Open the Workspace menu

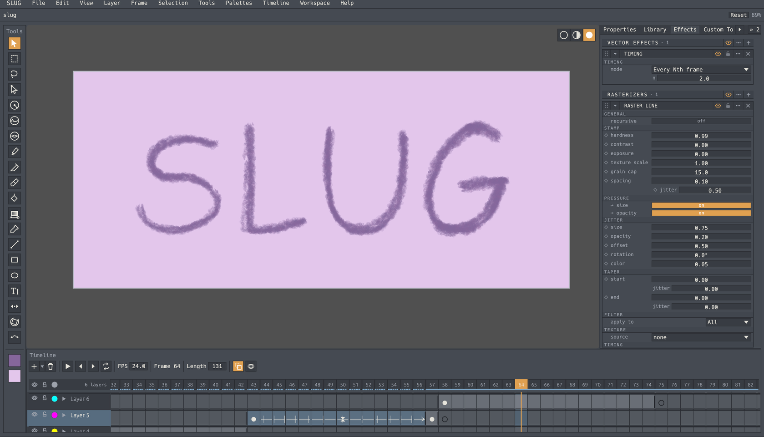[x=315, y=3]
